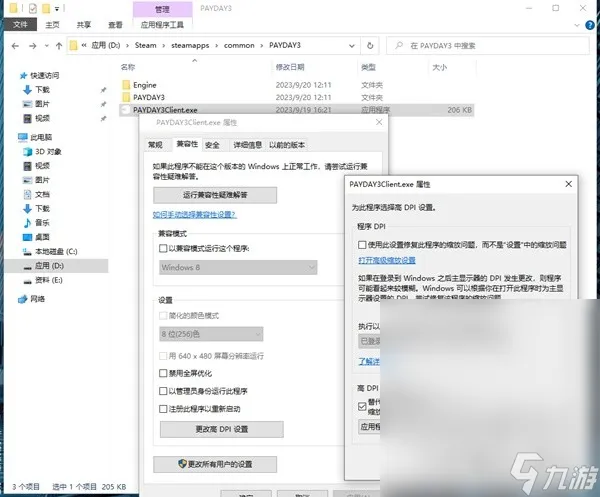Sort by the 修改日期 column header
Screen dimensions: 600x497
pos(290,67)
